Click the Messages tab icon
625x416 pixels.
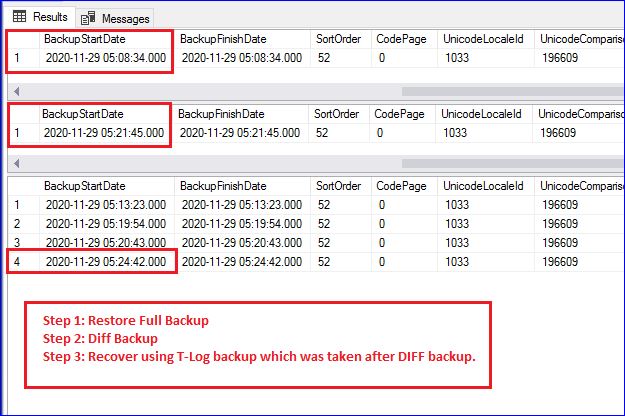[x=88, y=18]
